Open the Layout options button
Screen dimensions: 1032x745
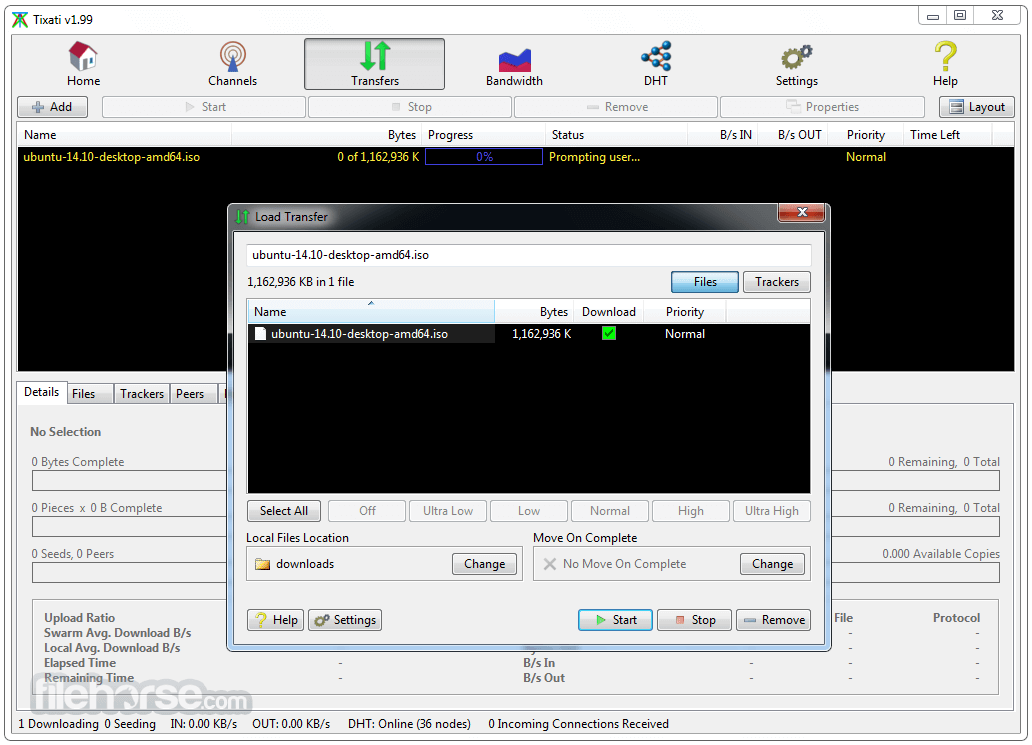(x=977, y=107)
